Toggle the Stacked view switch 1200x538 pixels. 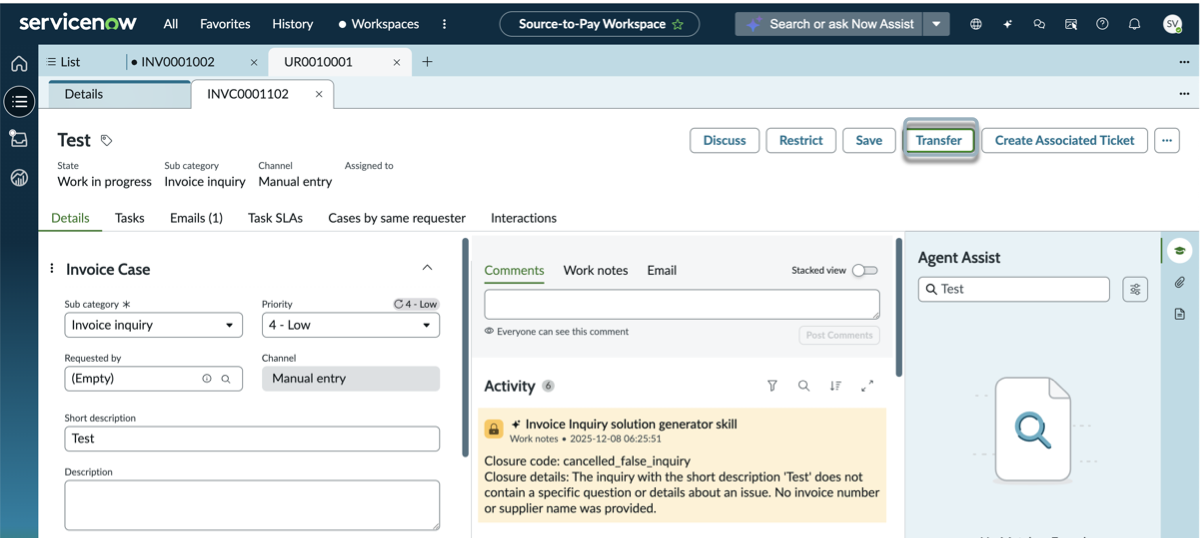coord(865,270)
